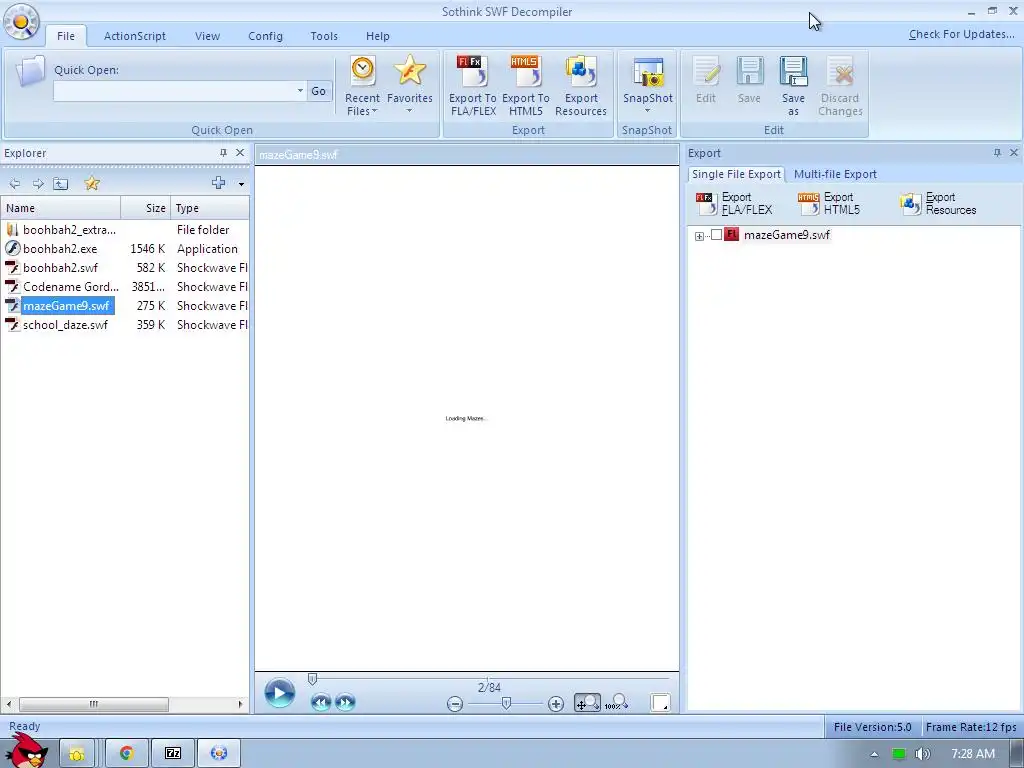Click the taskbar volume speaker icon
Viewport: 1024px width, 768px height.
click(922, 754)
